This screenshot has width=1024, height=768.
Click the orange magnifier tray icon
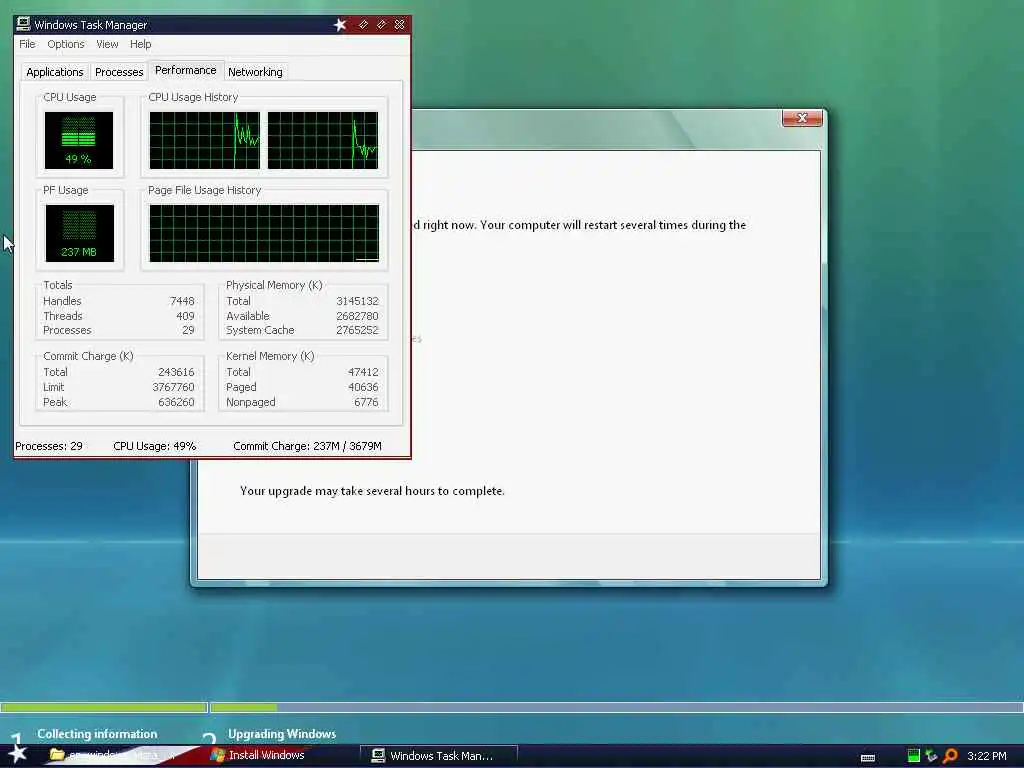pyautogui.click(x=950, y=756)
